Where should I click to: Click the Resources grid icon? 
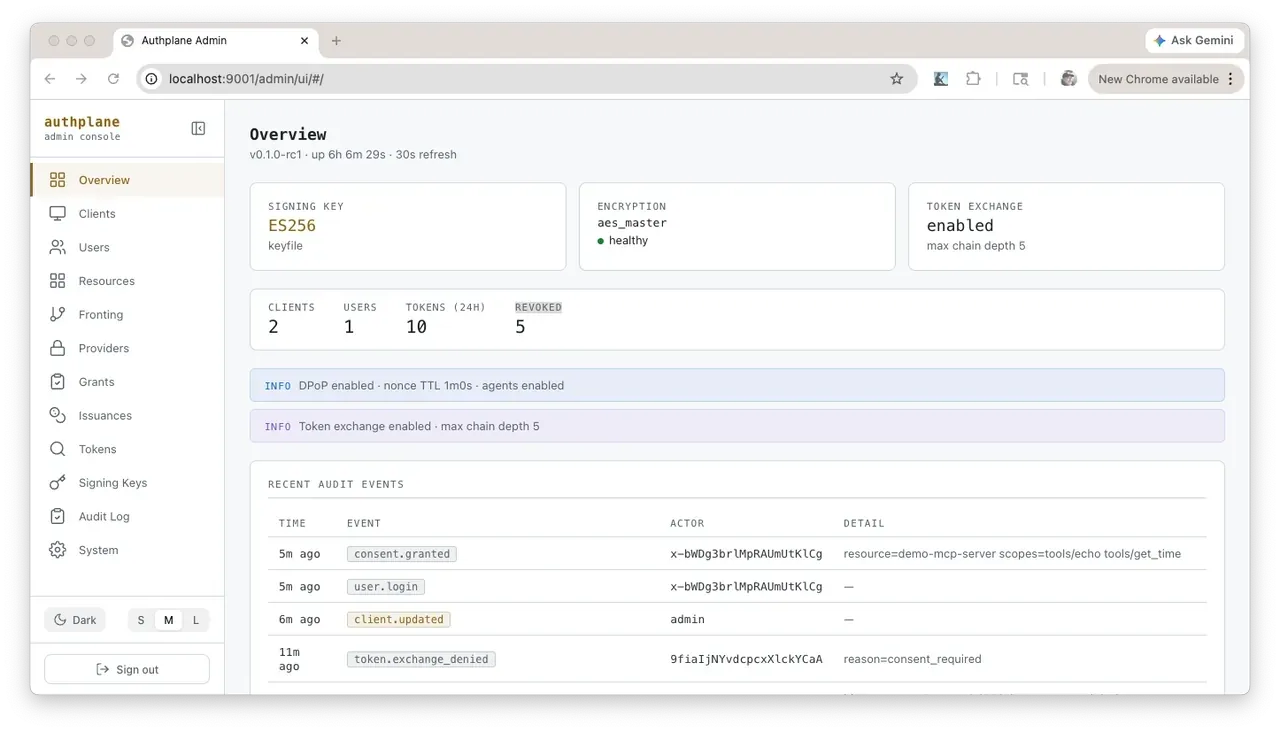pyautogui.click(x=58, y=281)
